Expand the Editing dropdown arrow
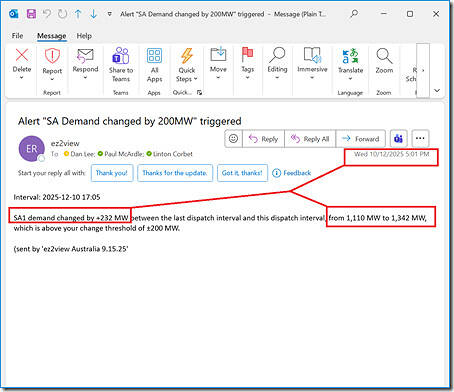Screen dimensions: 454x392 (x=277, y=78)
